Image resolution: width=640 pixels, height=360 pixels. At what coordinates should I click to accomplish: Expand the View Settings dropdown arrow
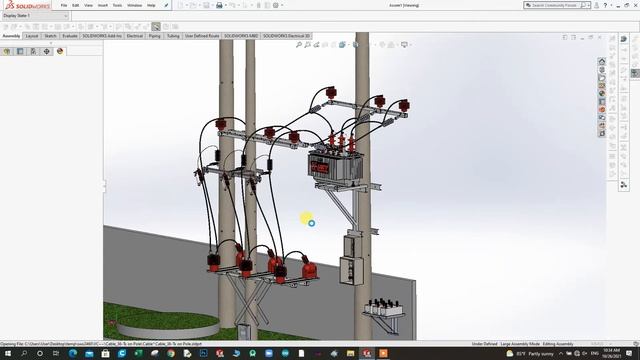point(410,44)
